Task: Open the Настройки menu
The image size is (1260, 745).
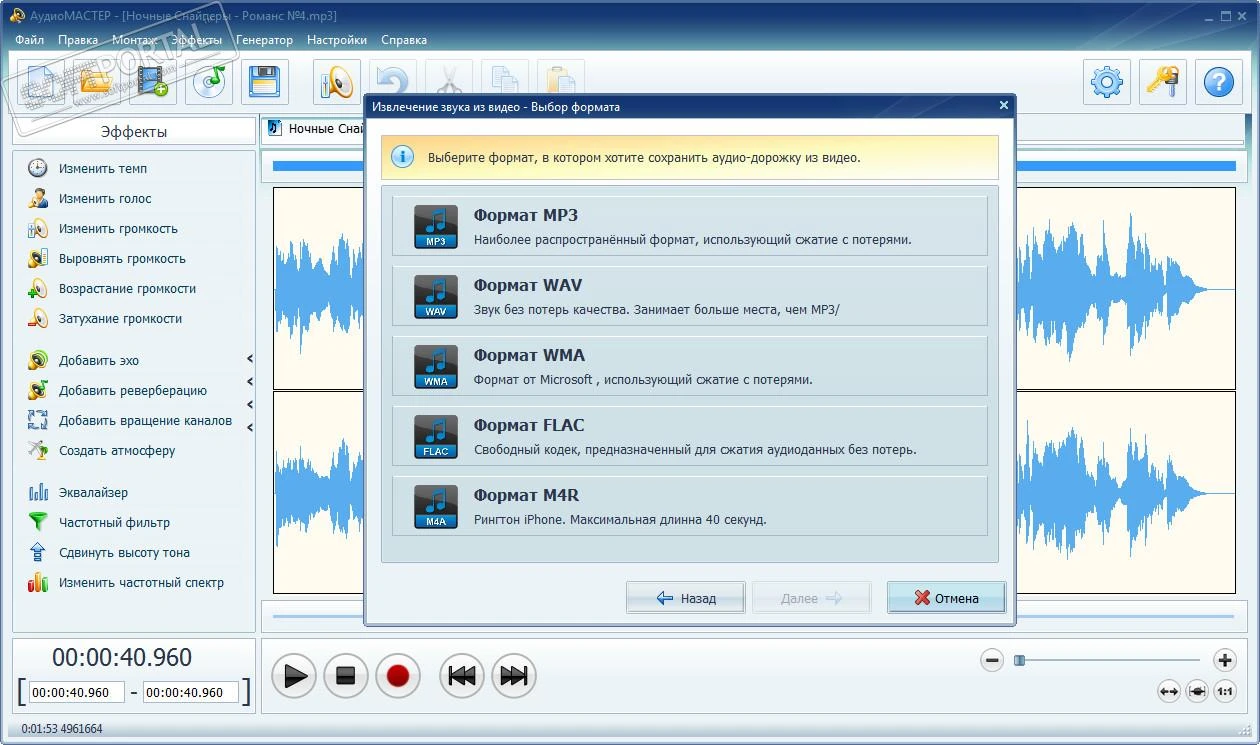Action: click(x=337, y=40)
